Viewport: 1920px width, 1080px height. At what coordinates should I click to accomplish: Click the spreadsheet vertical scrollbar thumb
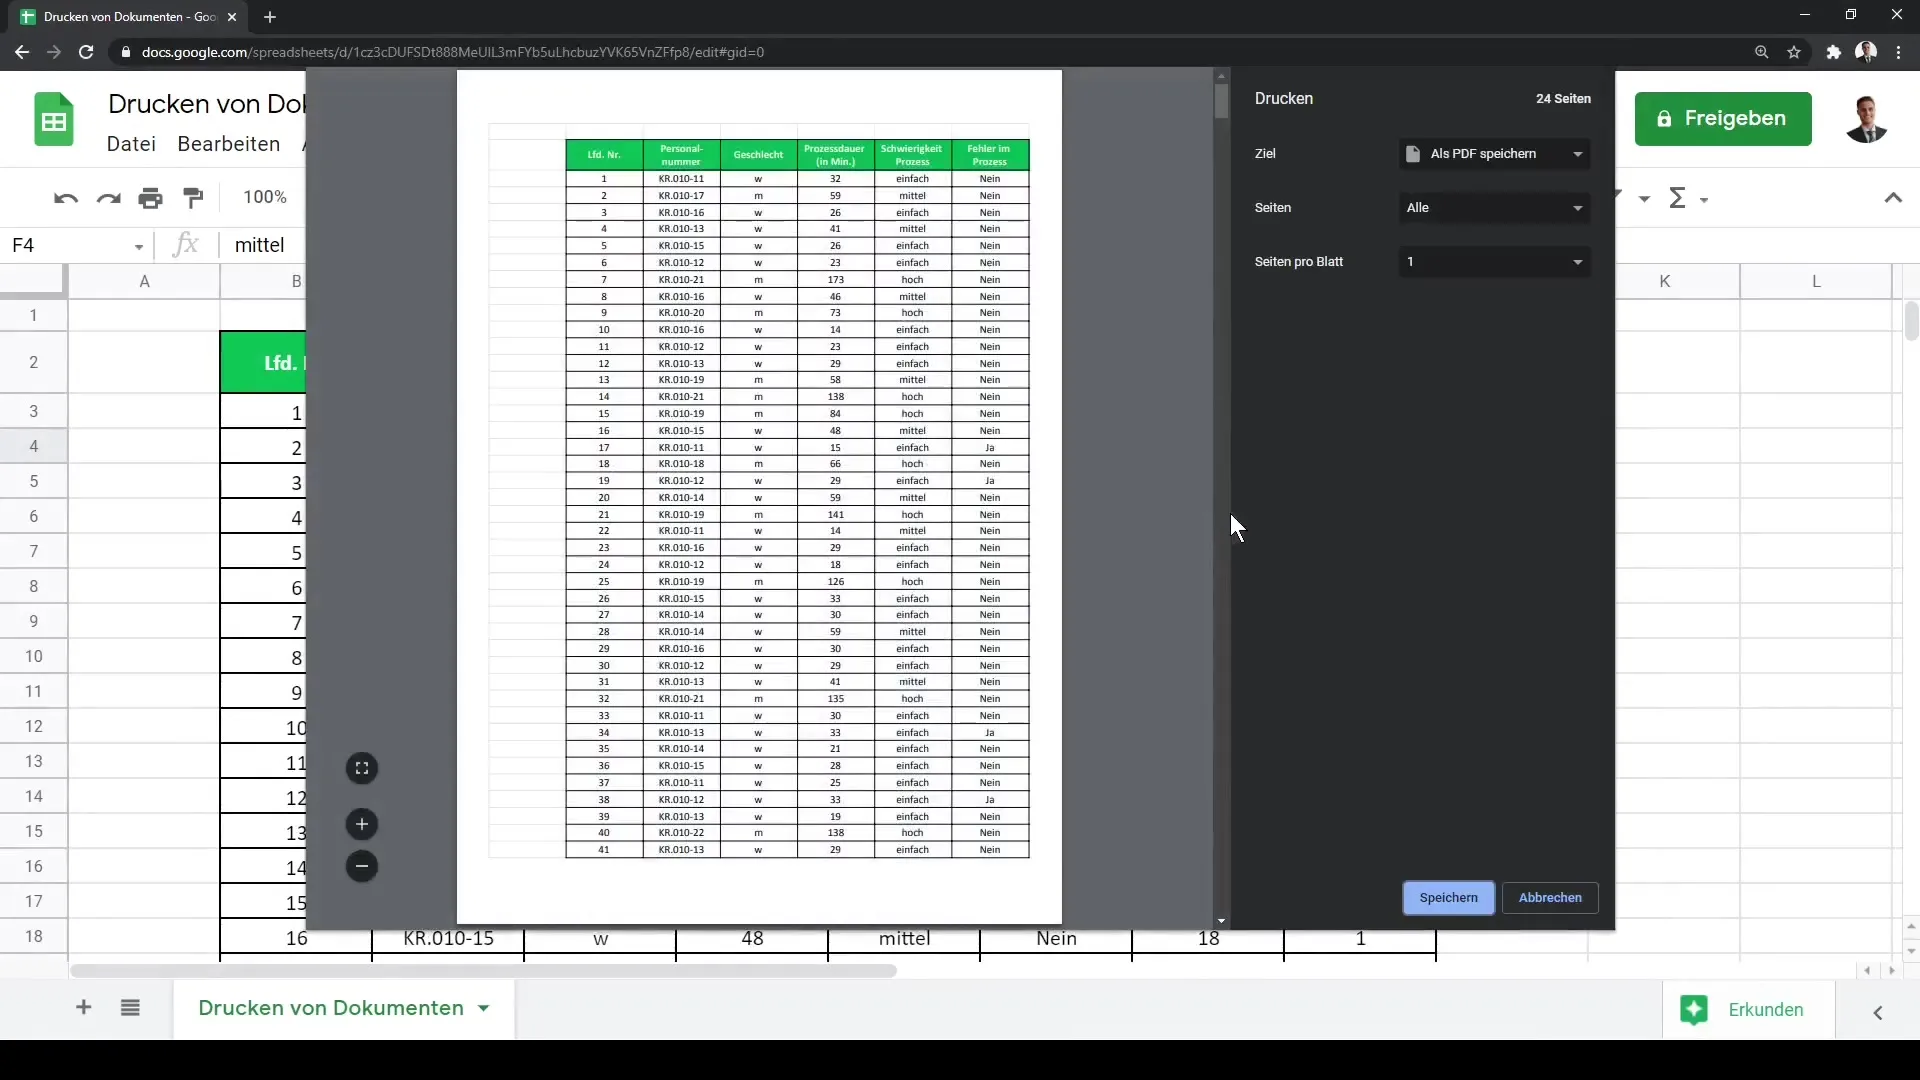[1911, 321]
